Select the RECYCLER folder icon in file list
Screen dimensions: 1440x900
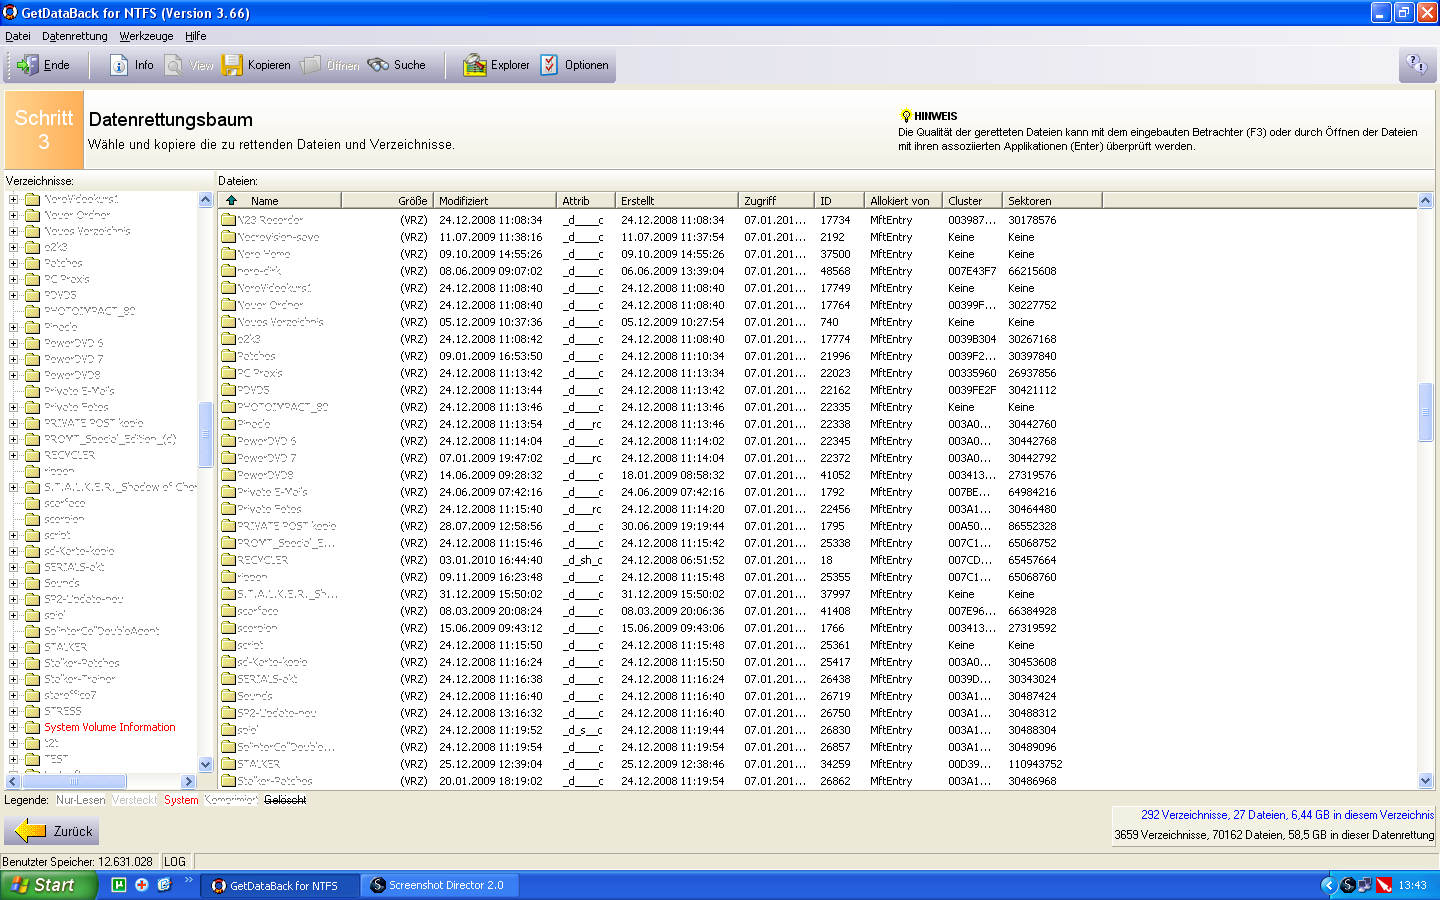click(228, 560)
